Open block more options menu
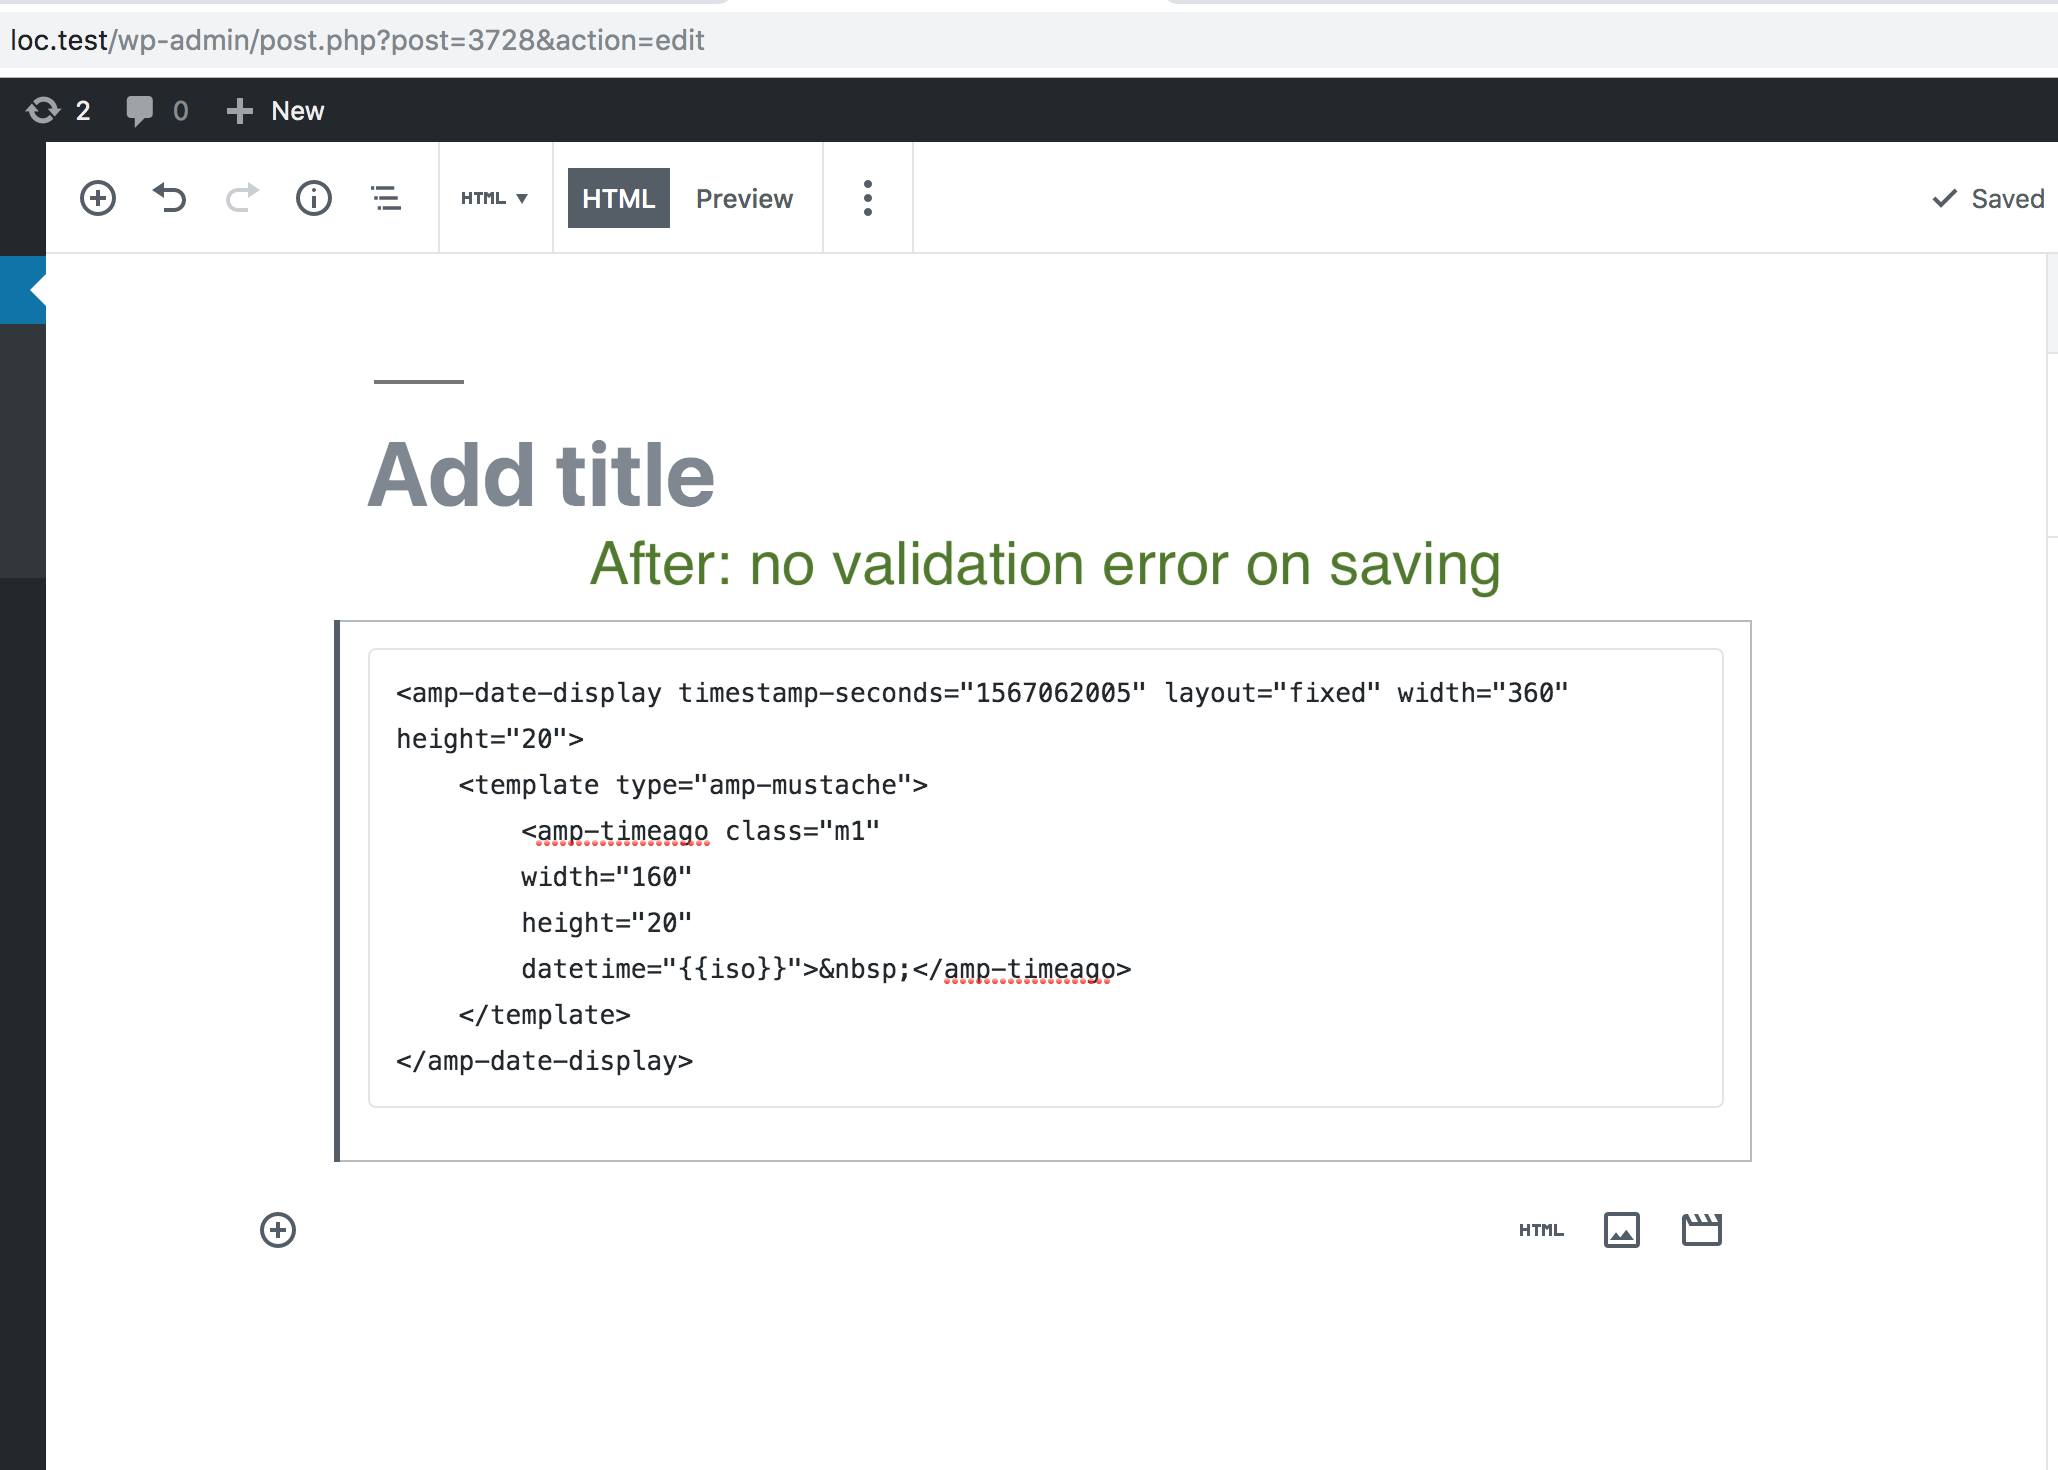The image size is (2058, 1470). [x=868, y=198]
